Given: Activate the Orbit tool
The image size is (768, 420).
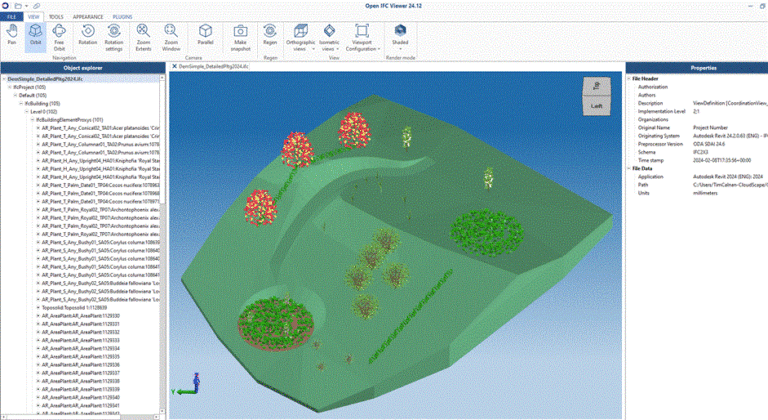Looking at the screenshot, I should click(36, 34).
